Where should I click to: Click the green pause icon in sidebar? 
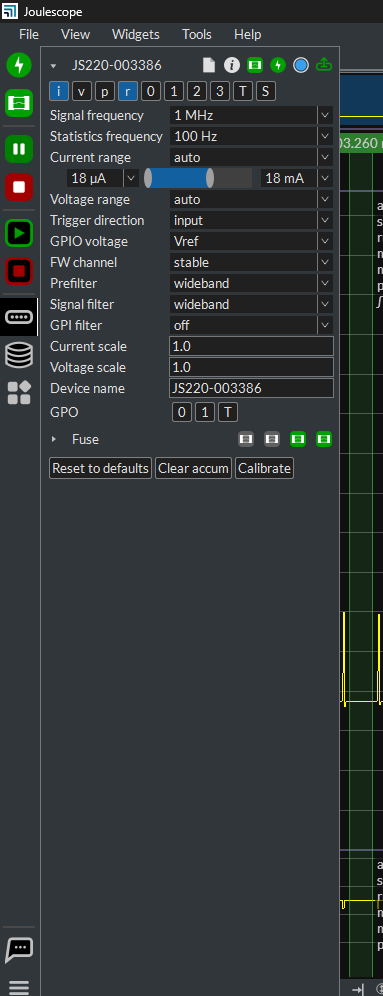19,150
